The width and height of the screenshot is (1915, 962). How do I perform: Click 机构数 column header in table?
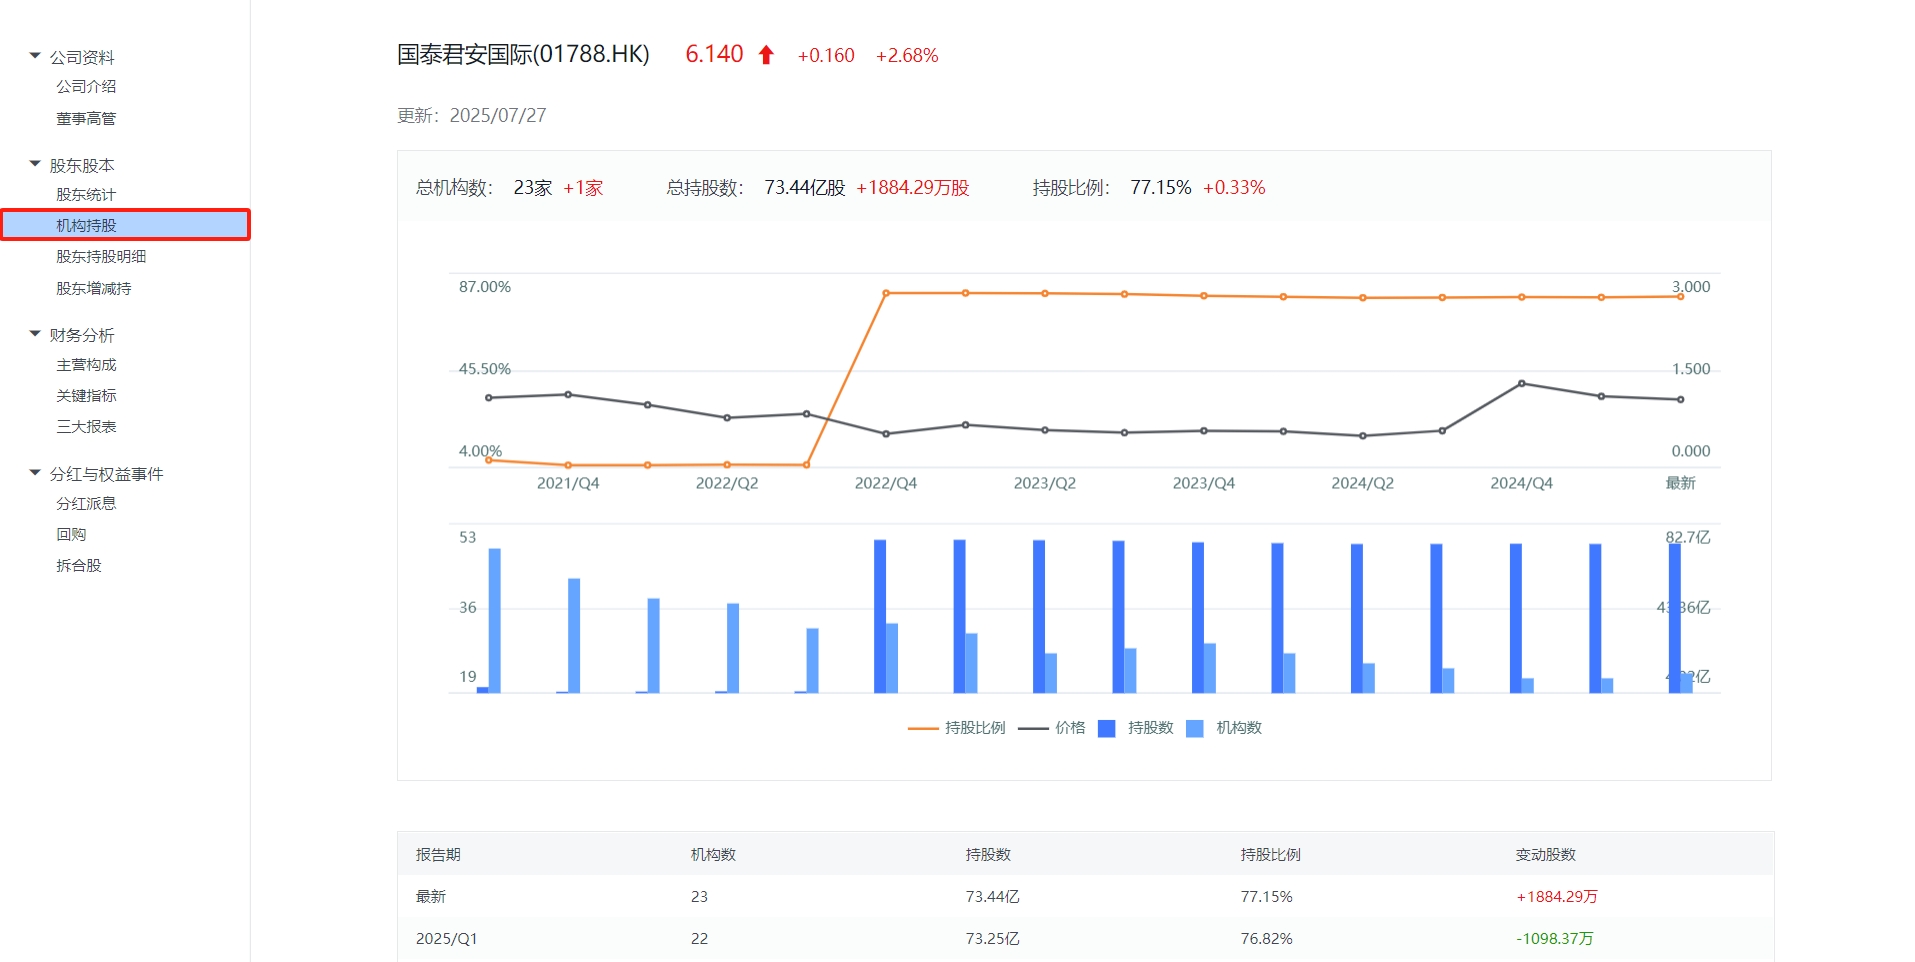pyautogui.click(x=713, y=855)
